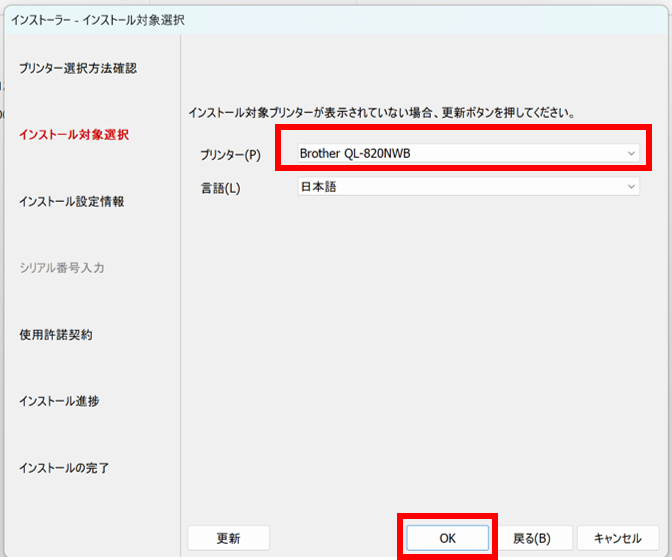The image size is (672, 560).
Task: Click the 更新 button
Action: [228, 538]
